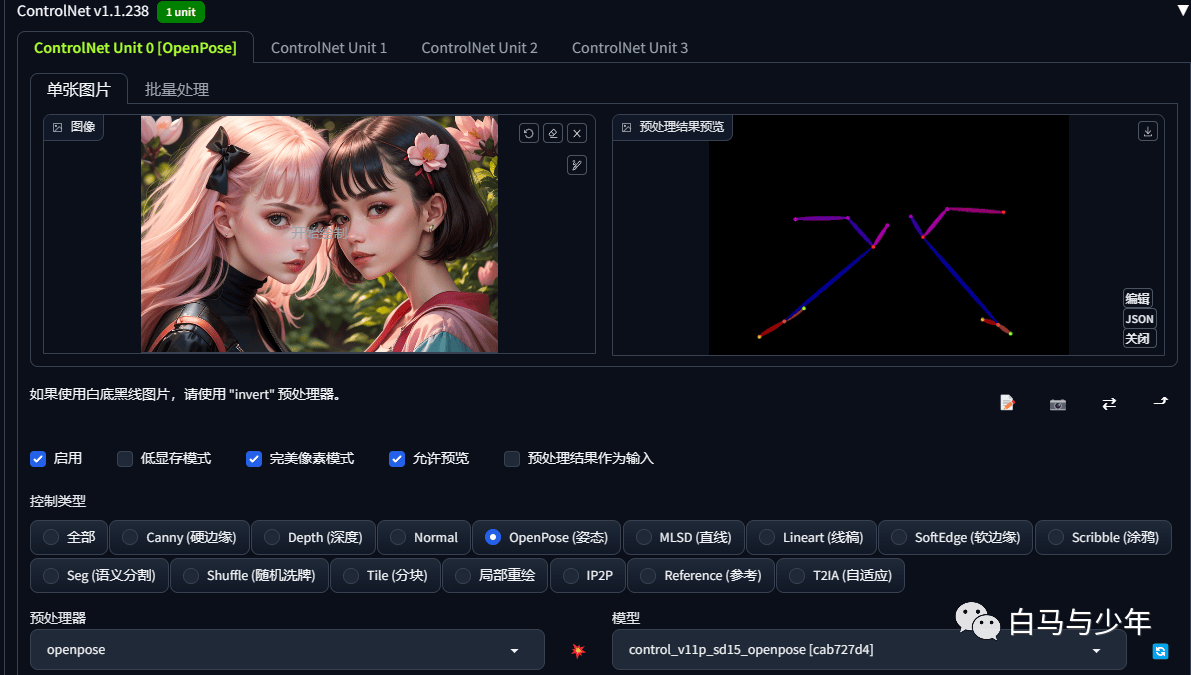Run preprocessor with the red explosion icon
The width and height of the screenshot is (1191, 675).
point(579,651)
